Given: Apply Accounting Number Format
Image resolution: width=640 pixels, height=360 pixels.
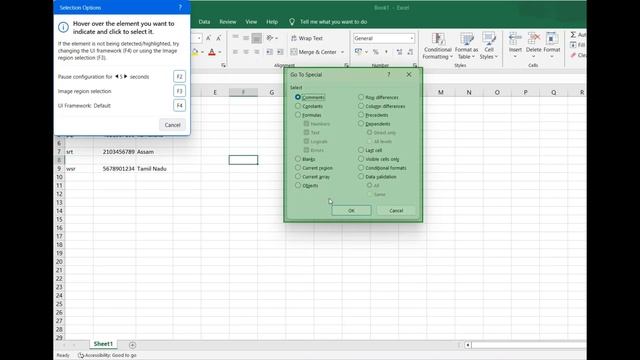Looking at the screenshot, I should click(x=358, y=52).
